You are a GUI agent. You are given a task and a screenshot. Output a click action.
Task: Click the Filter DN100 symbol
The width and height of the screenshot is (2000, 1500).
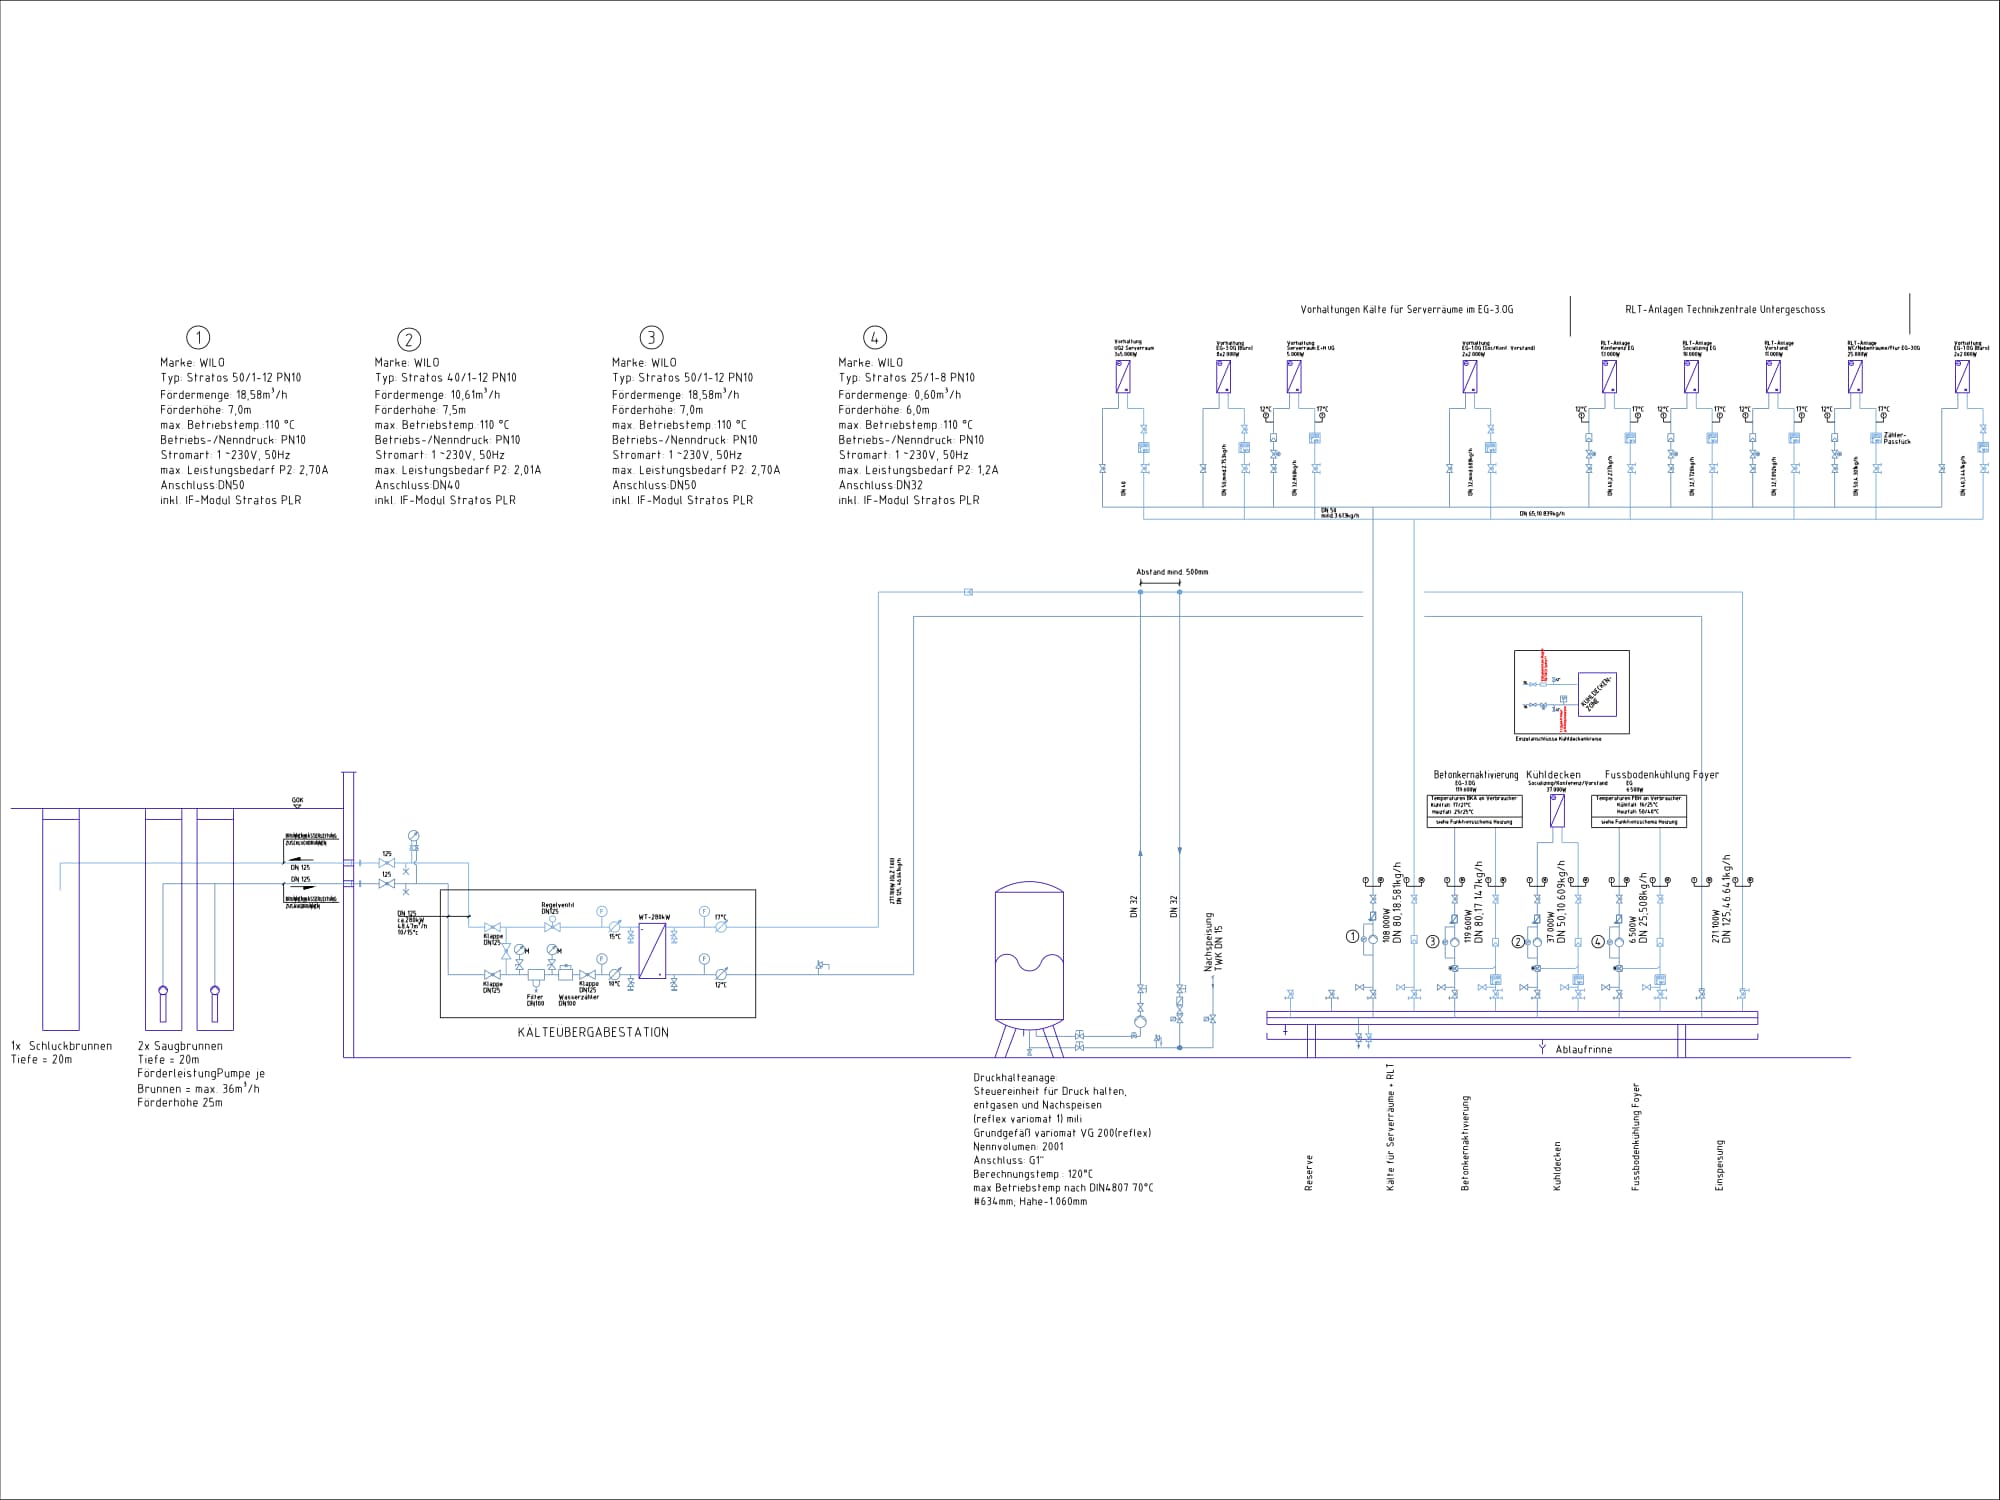click(536, 981)
